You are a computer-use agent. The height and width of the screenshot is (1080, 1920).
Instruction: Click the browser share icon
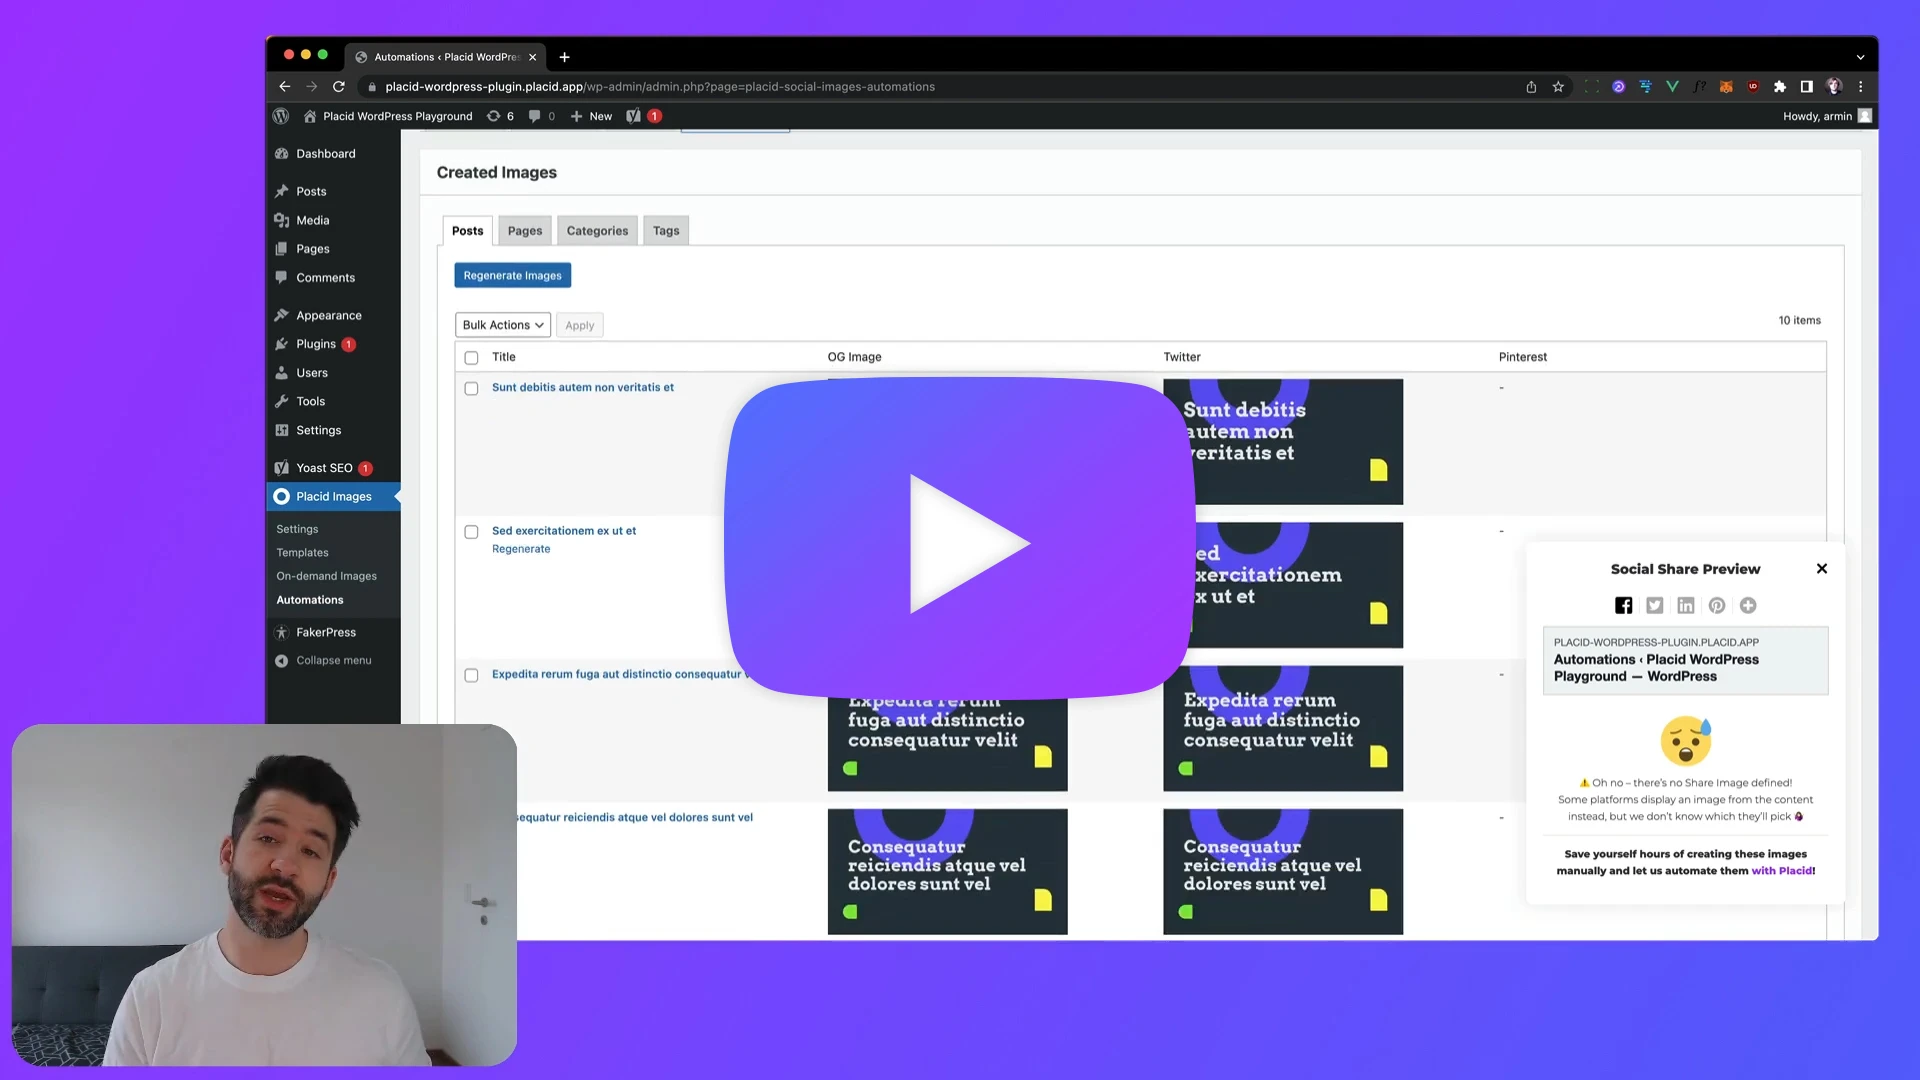pyautogui.click(x=1531, y=87)
